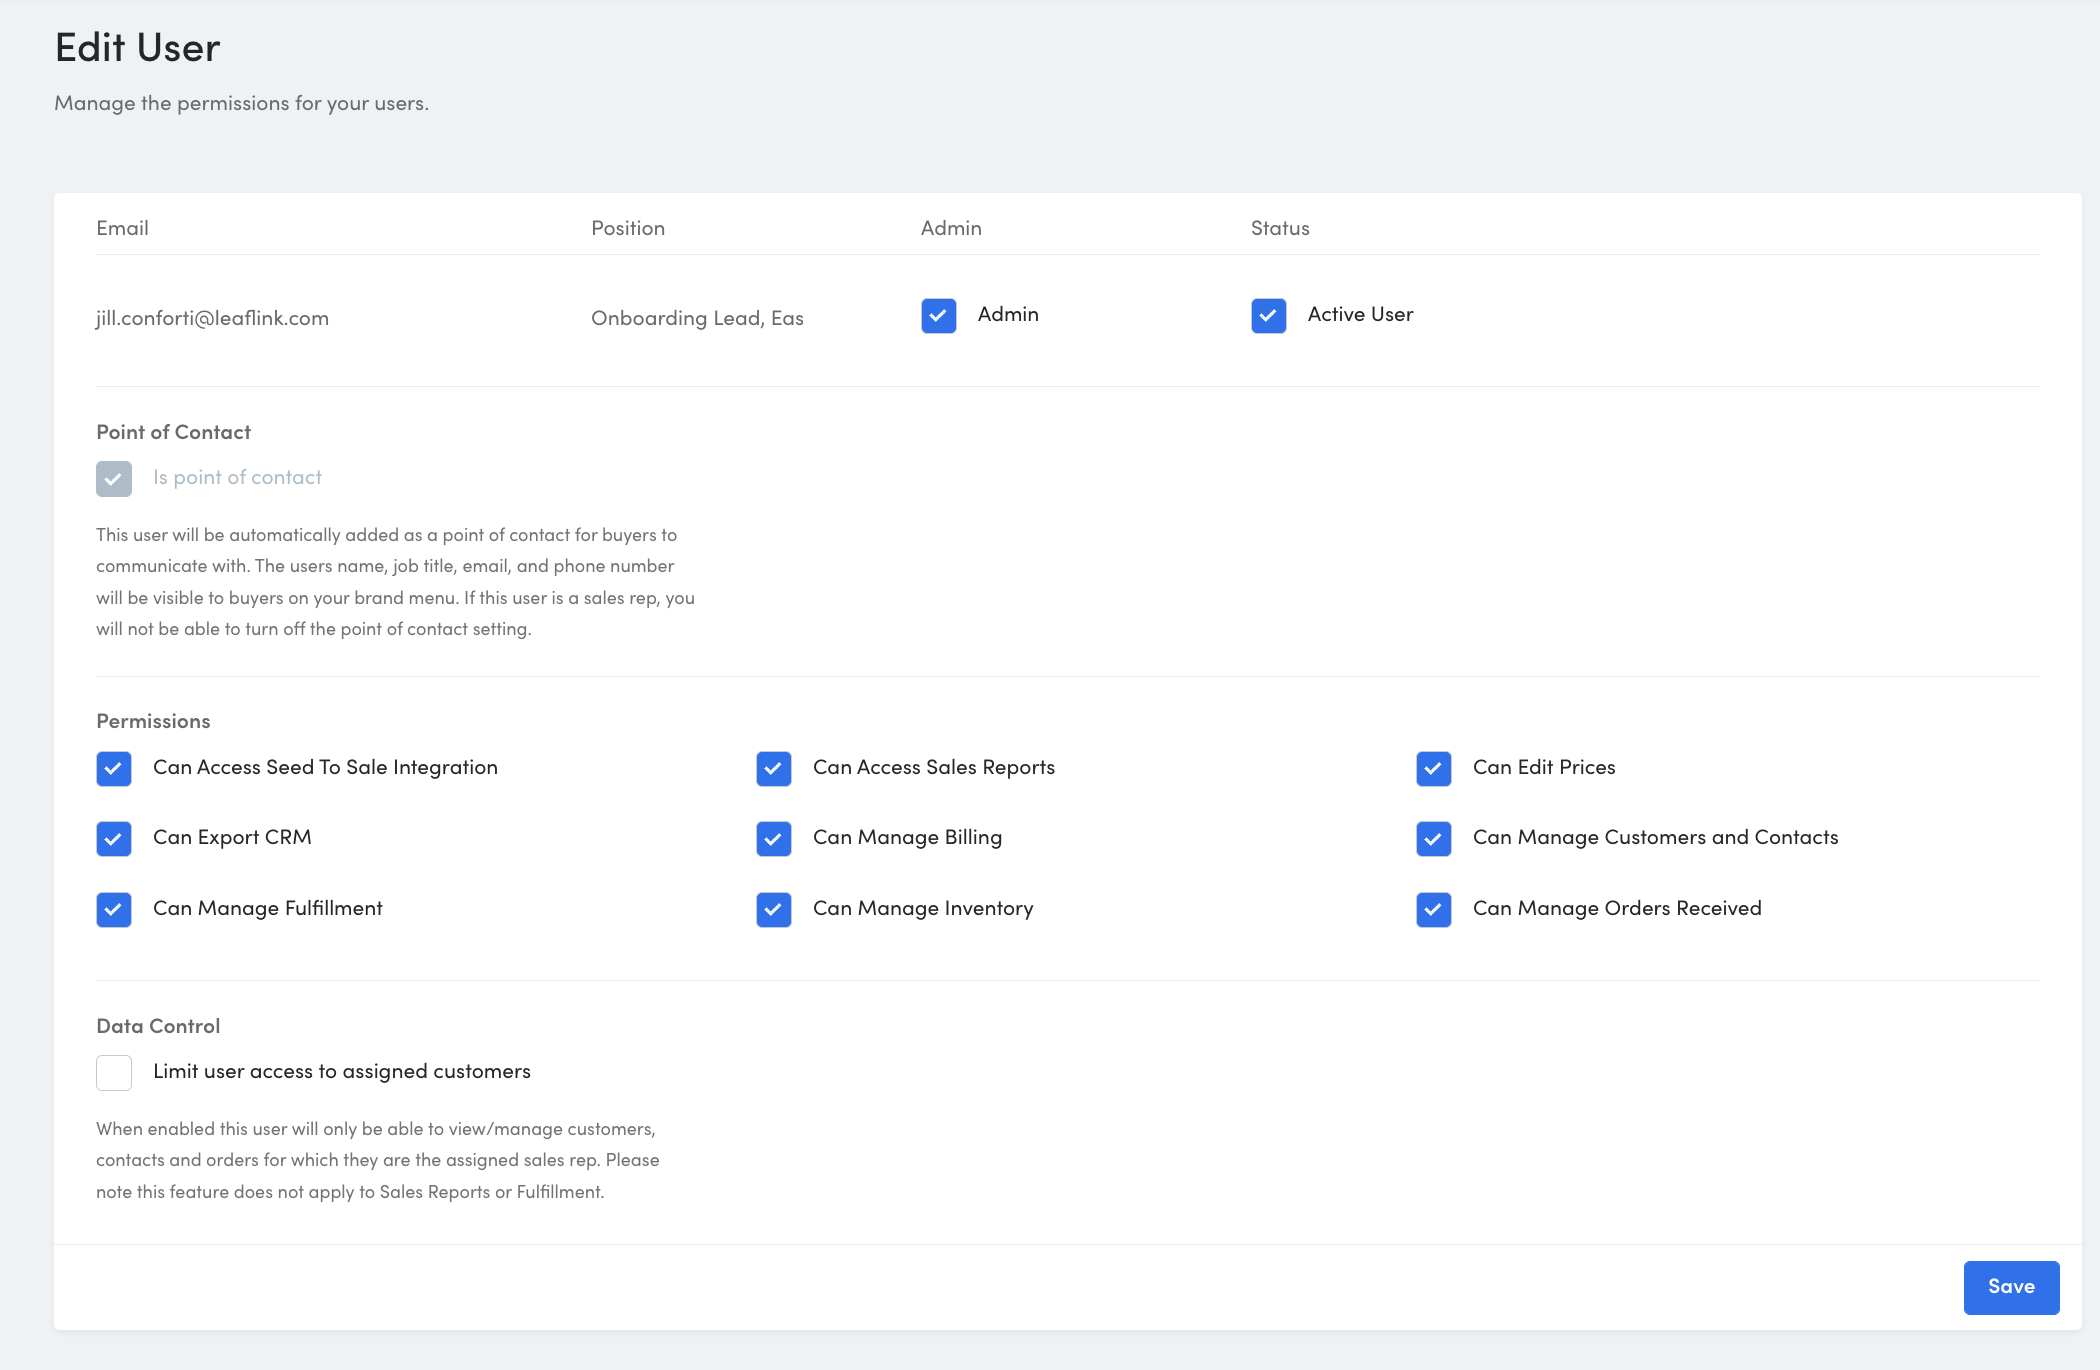Toggle the Active User checkbox

[1268, 316]
